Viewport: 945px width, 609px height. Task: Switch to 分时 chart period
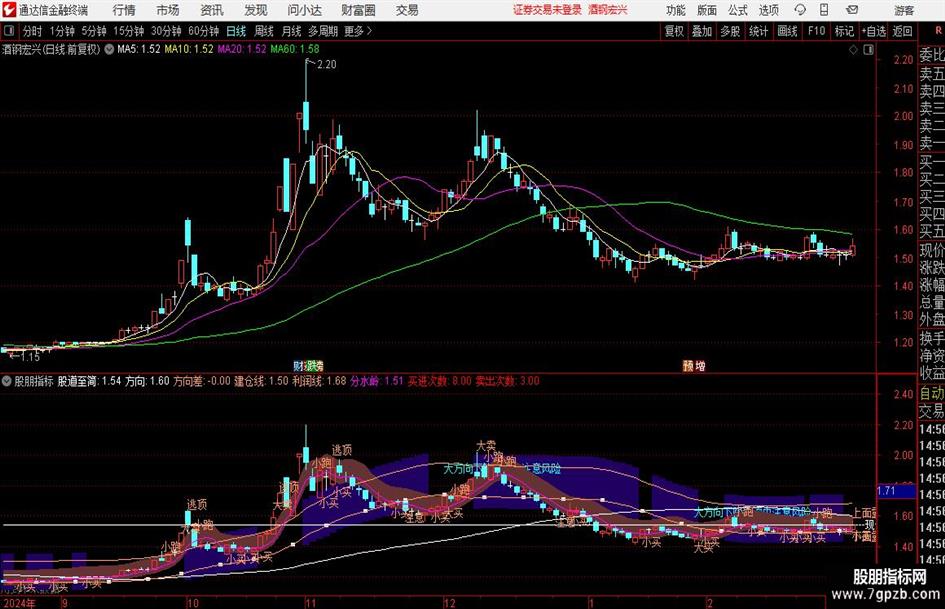pyautogui.click(x=33, y=31)
